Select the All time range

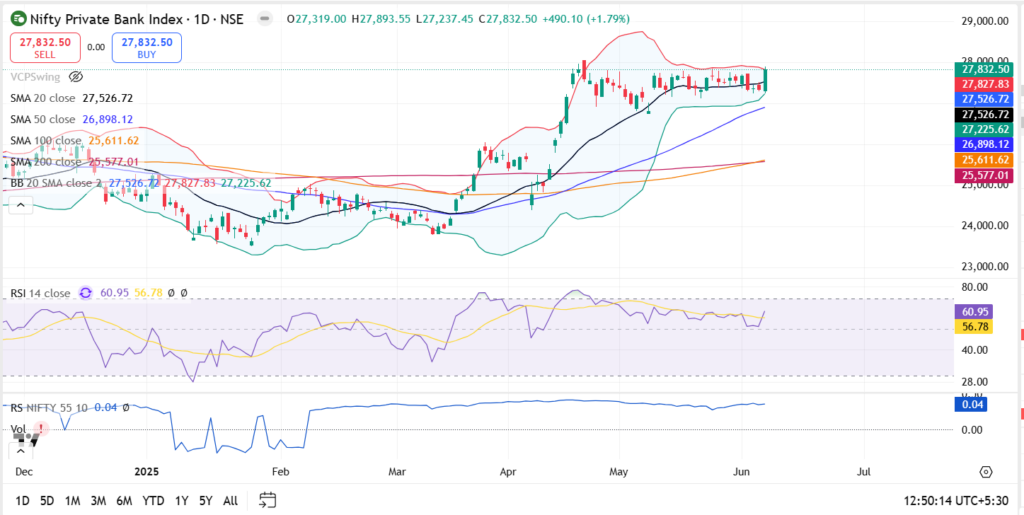pos(230,501)
